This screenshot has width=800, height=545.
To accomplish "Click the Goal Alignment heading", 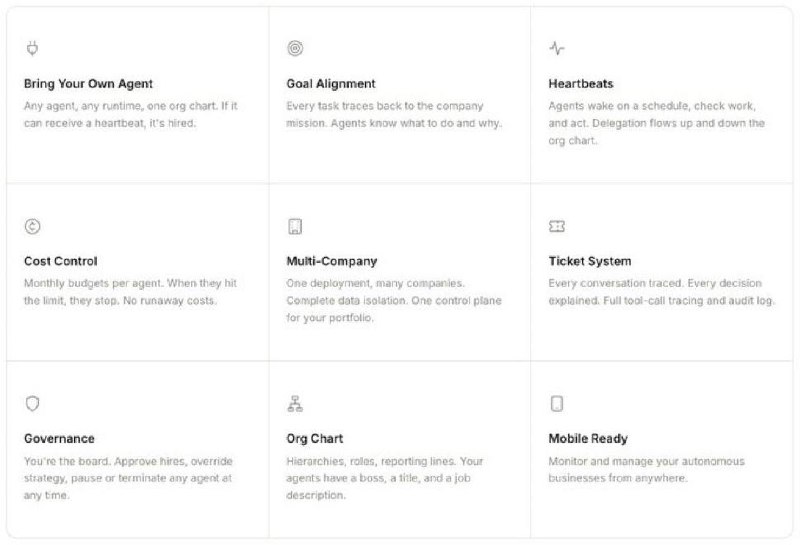I will point(331,84).
